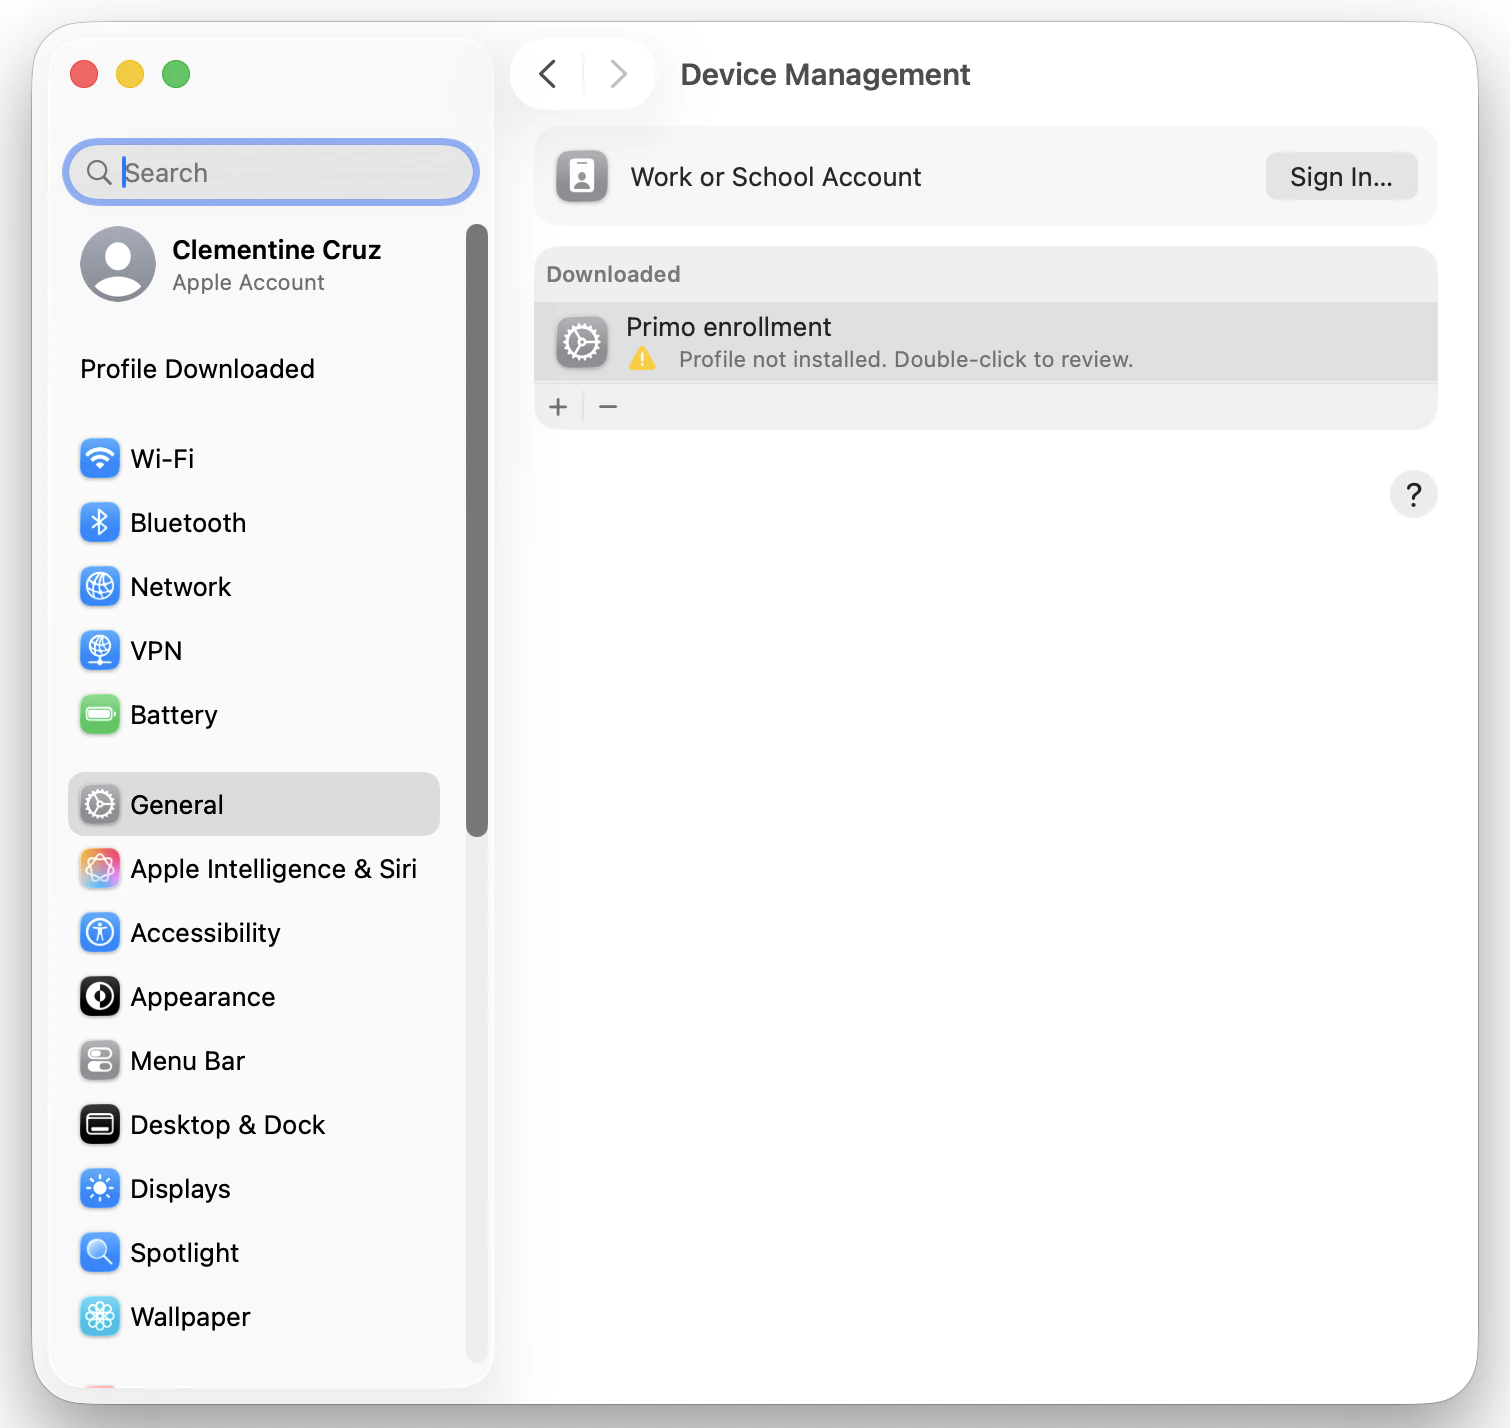Open Battery settings via its icon
1510x1428 pixels.
pos(99,714)
